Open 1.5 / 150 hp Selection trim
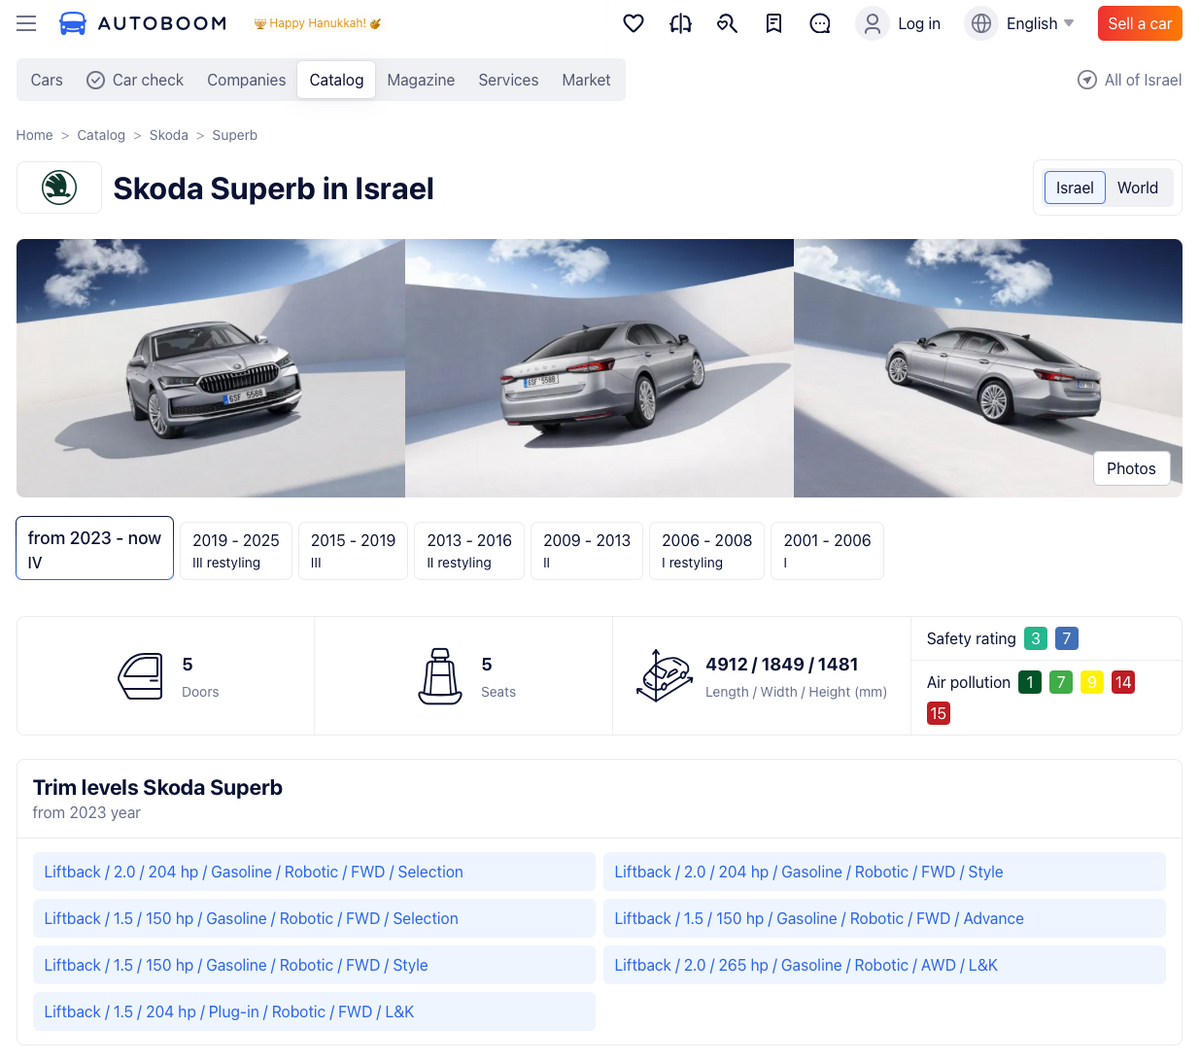 click(x=314, y=918)
